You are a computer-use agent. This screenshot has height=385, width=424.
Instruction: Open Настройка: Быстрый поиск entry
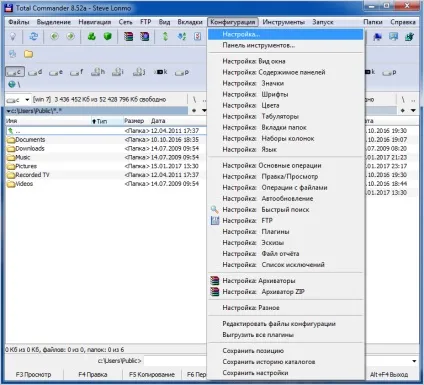[285, 210]
